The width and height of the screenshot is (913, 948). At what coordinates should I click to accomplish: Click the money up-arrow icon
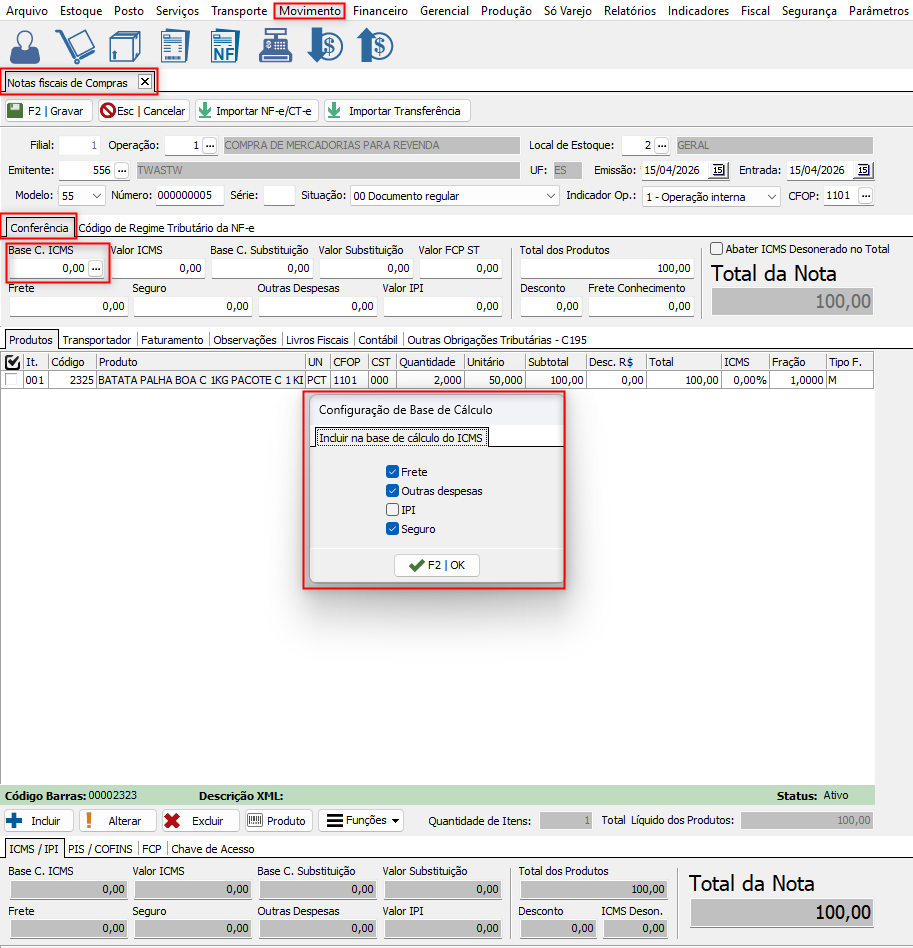pyautogui.click(x=375, y=46)
